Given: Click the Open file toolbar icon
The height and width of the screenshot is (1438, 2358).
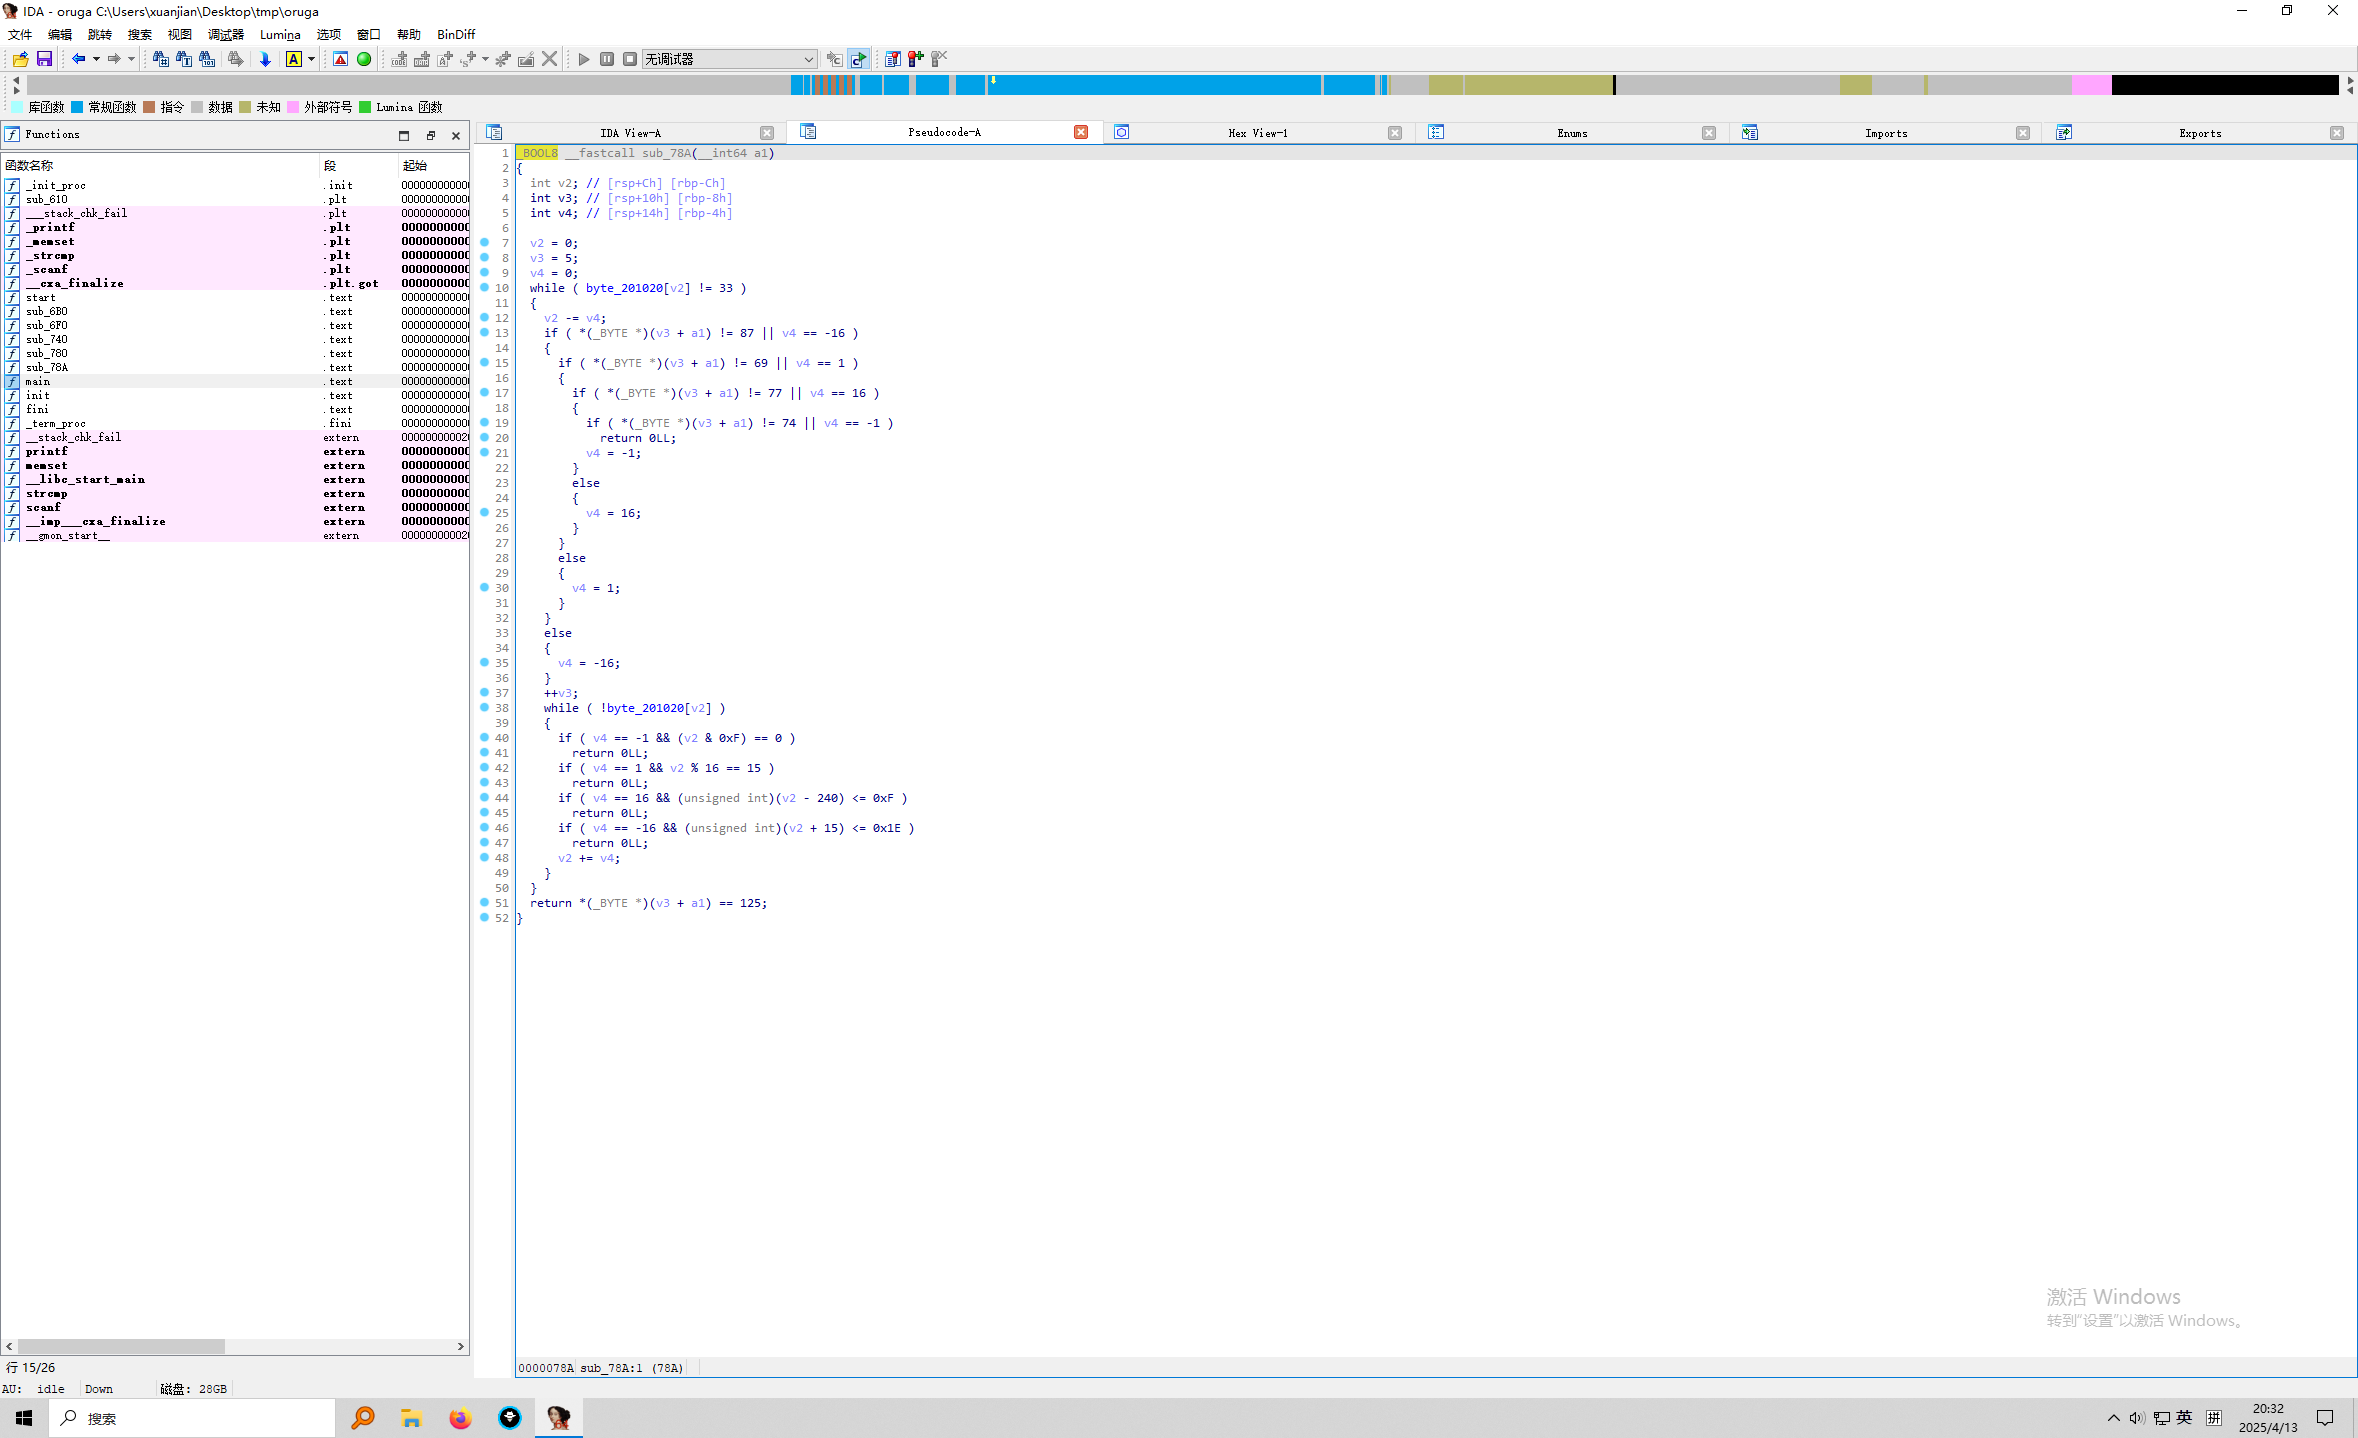Looking at the screenshot, I should 20,59.
